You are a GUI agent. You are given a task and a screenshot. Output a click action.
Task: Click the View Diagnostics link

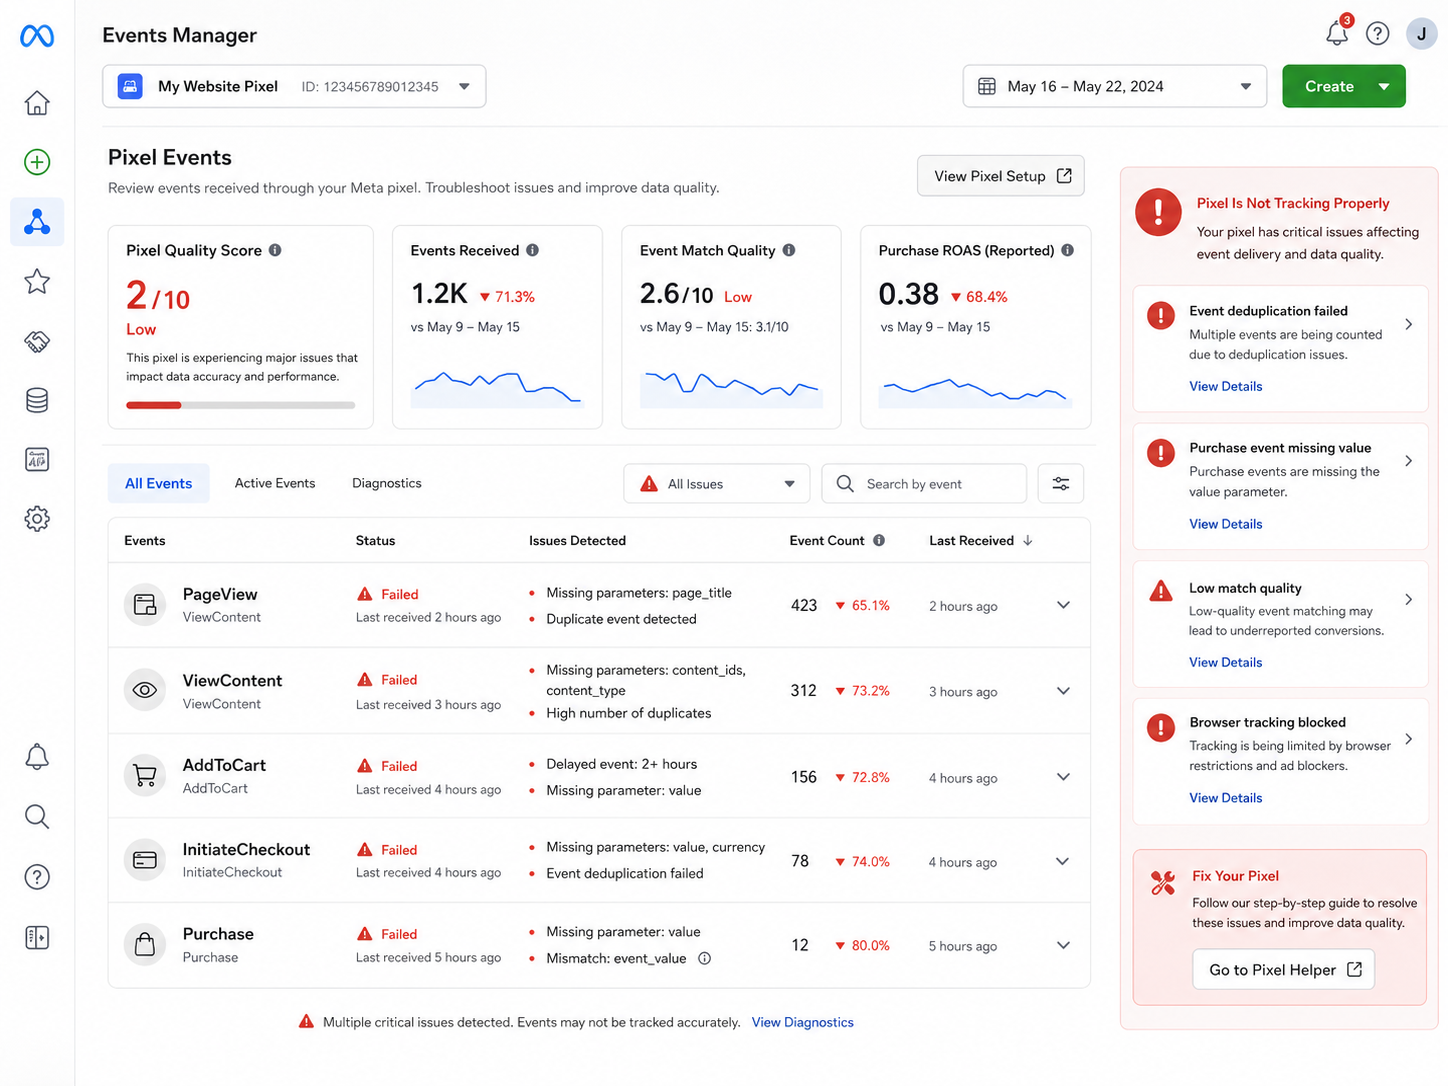point(803,1022)
